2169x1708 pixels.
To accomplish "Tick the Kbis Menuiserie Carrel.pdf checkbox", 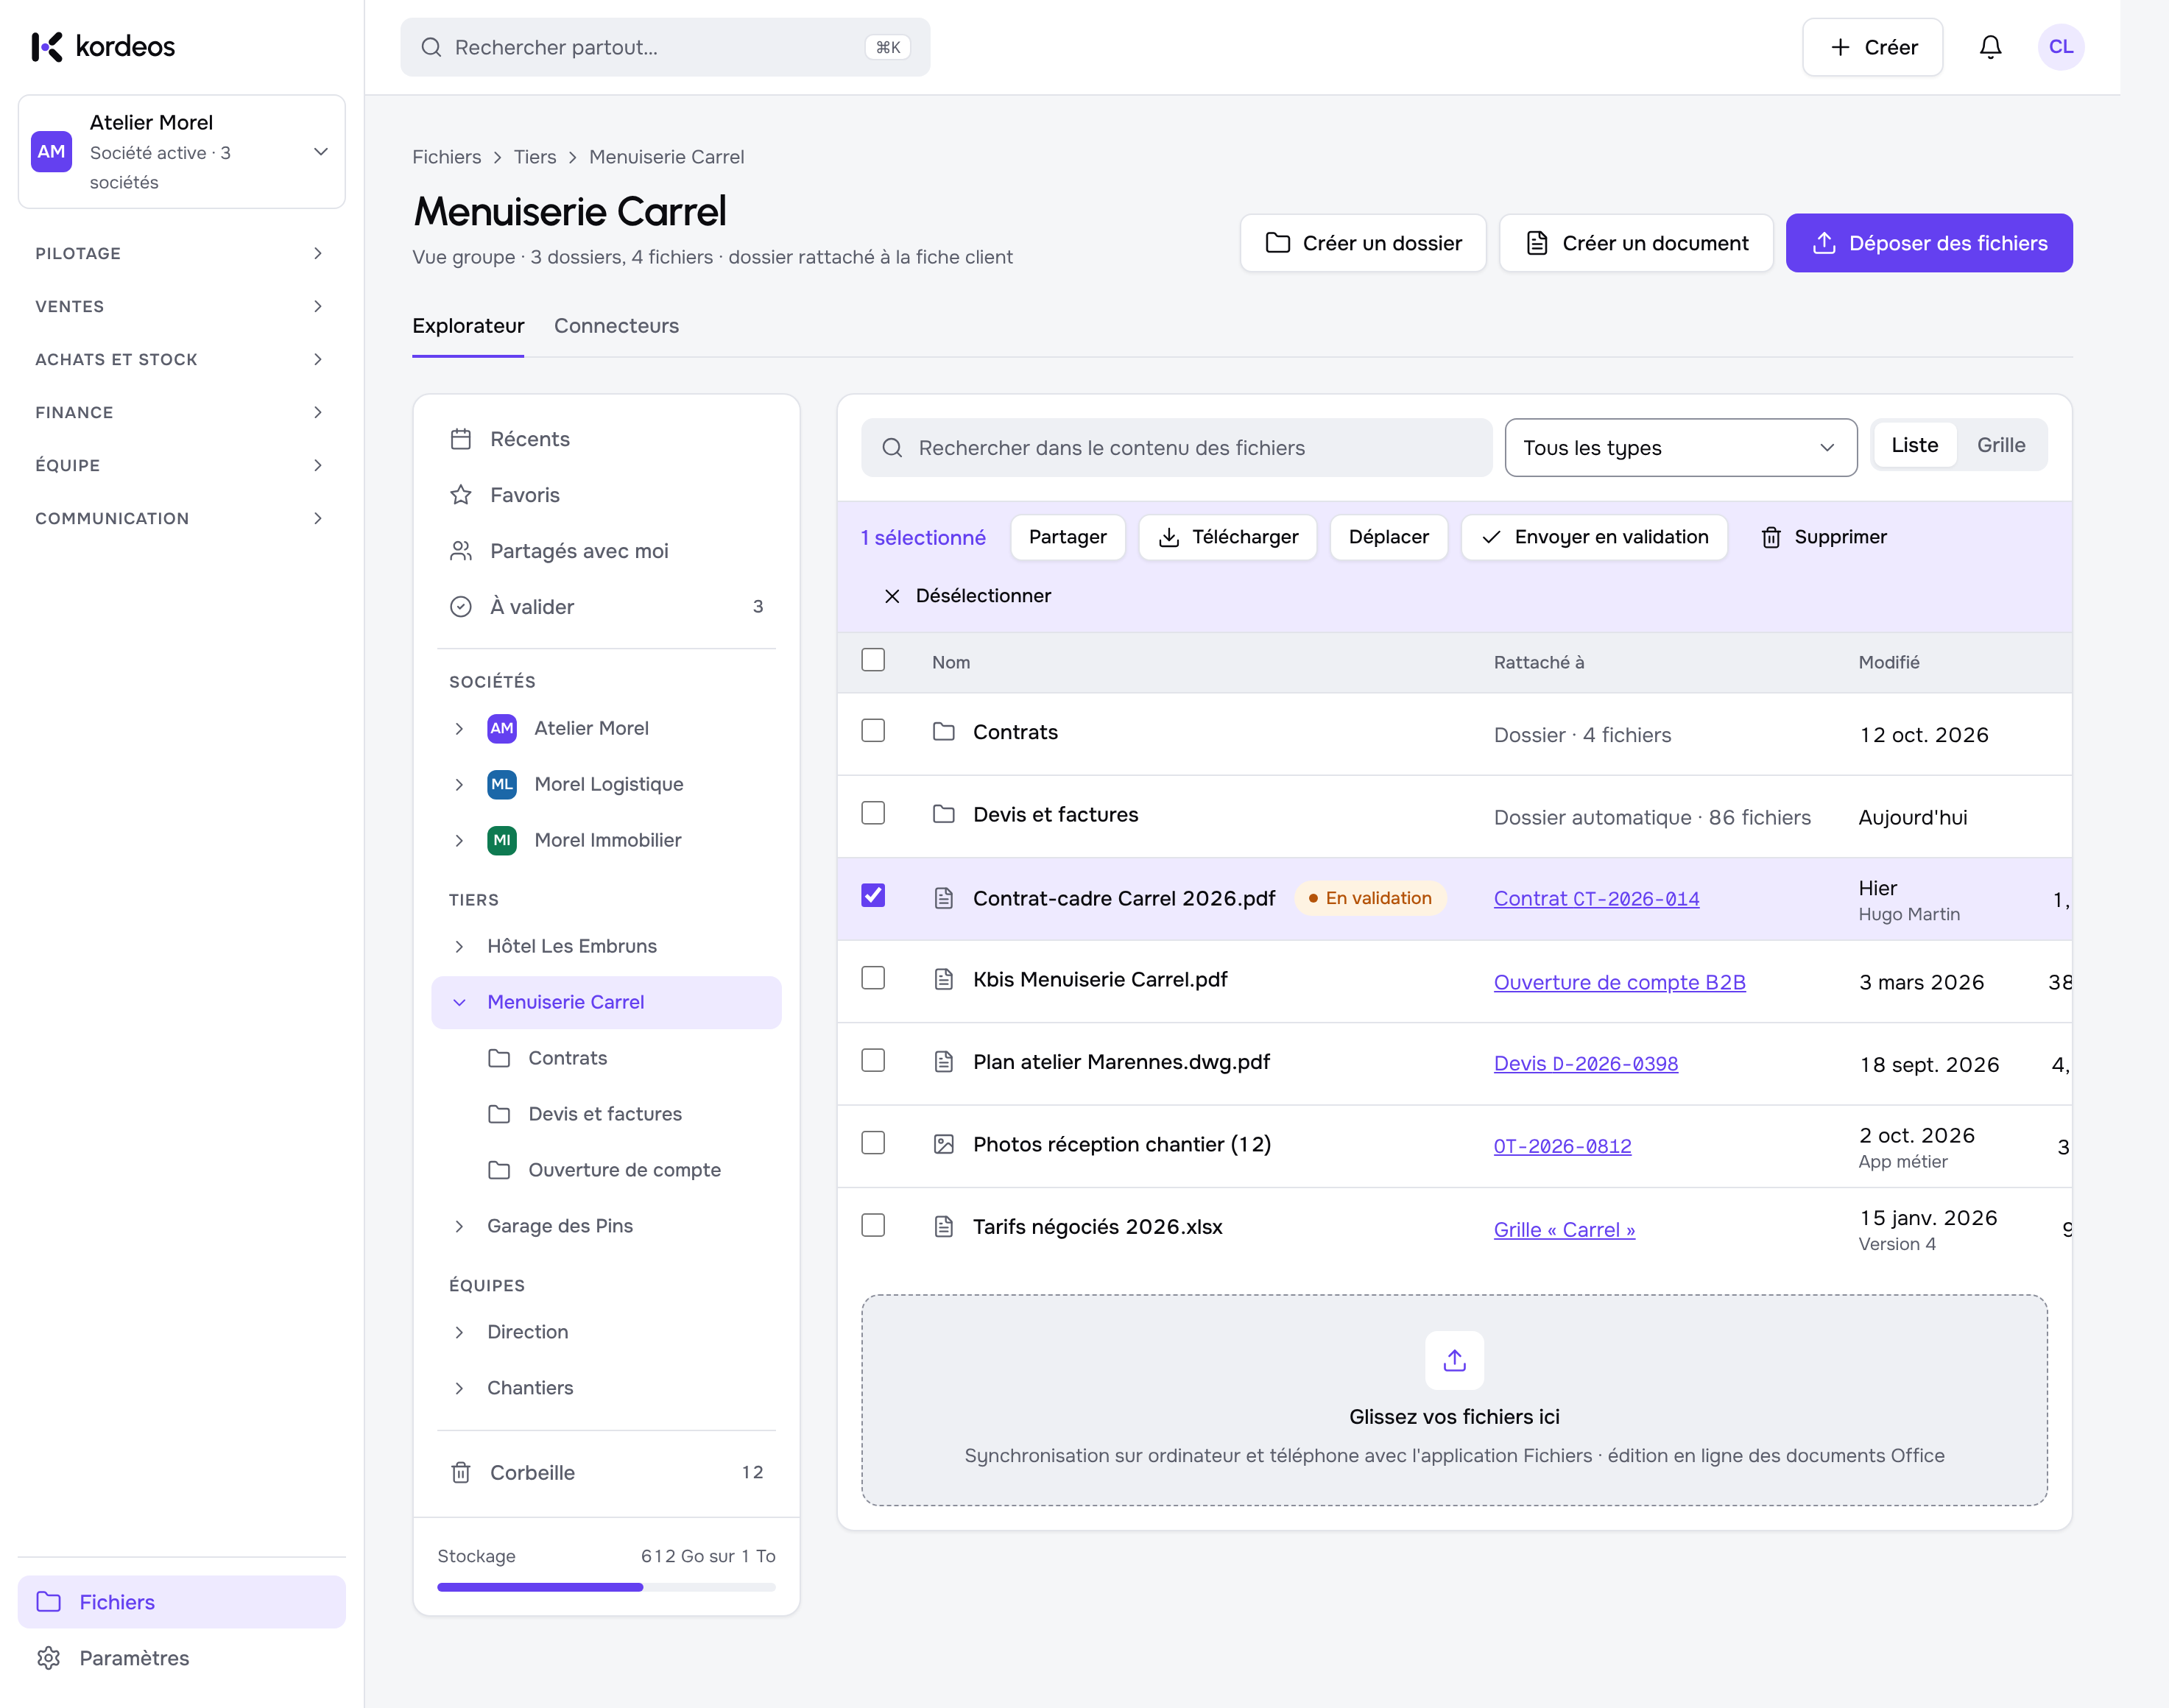I will (873, 978).
